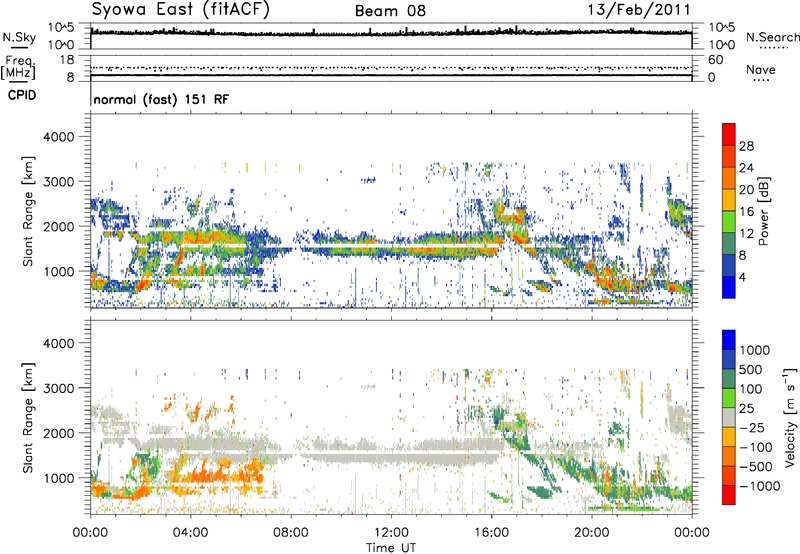
Task: Click the 'N.Sky' axis label
Action: click(19, 37)
